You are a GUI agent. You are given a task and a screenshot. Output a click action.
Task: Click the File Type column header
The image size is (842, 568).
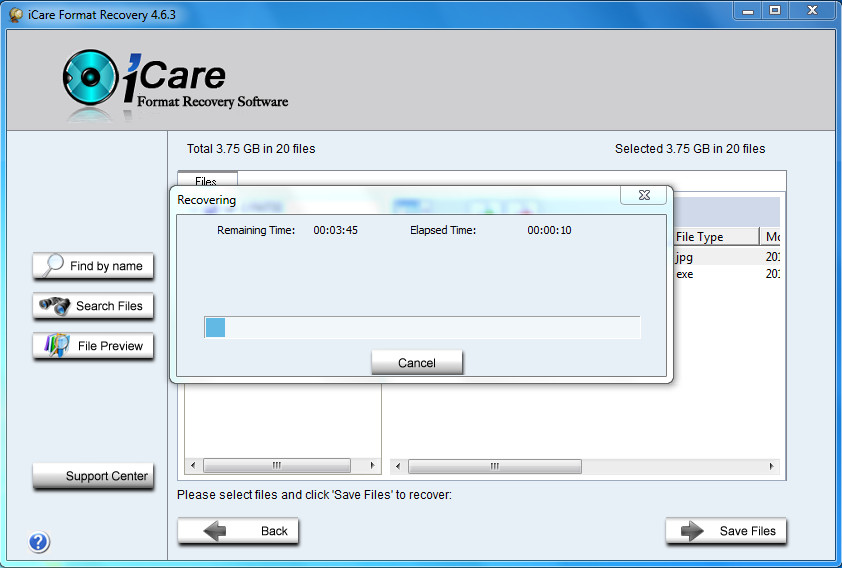pyautogui.click(x=716, y=237)
